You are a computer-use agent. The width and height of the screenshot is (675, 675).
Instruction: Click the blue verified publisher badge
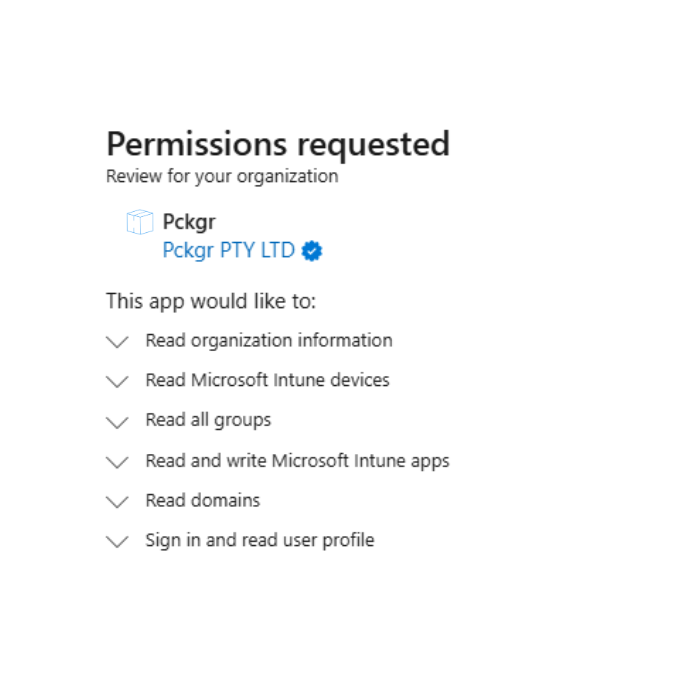(x=312, y=251)
